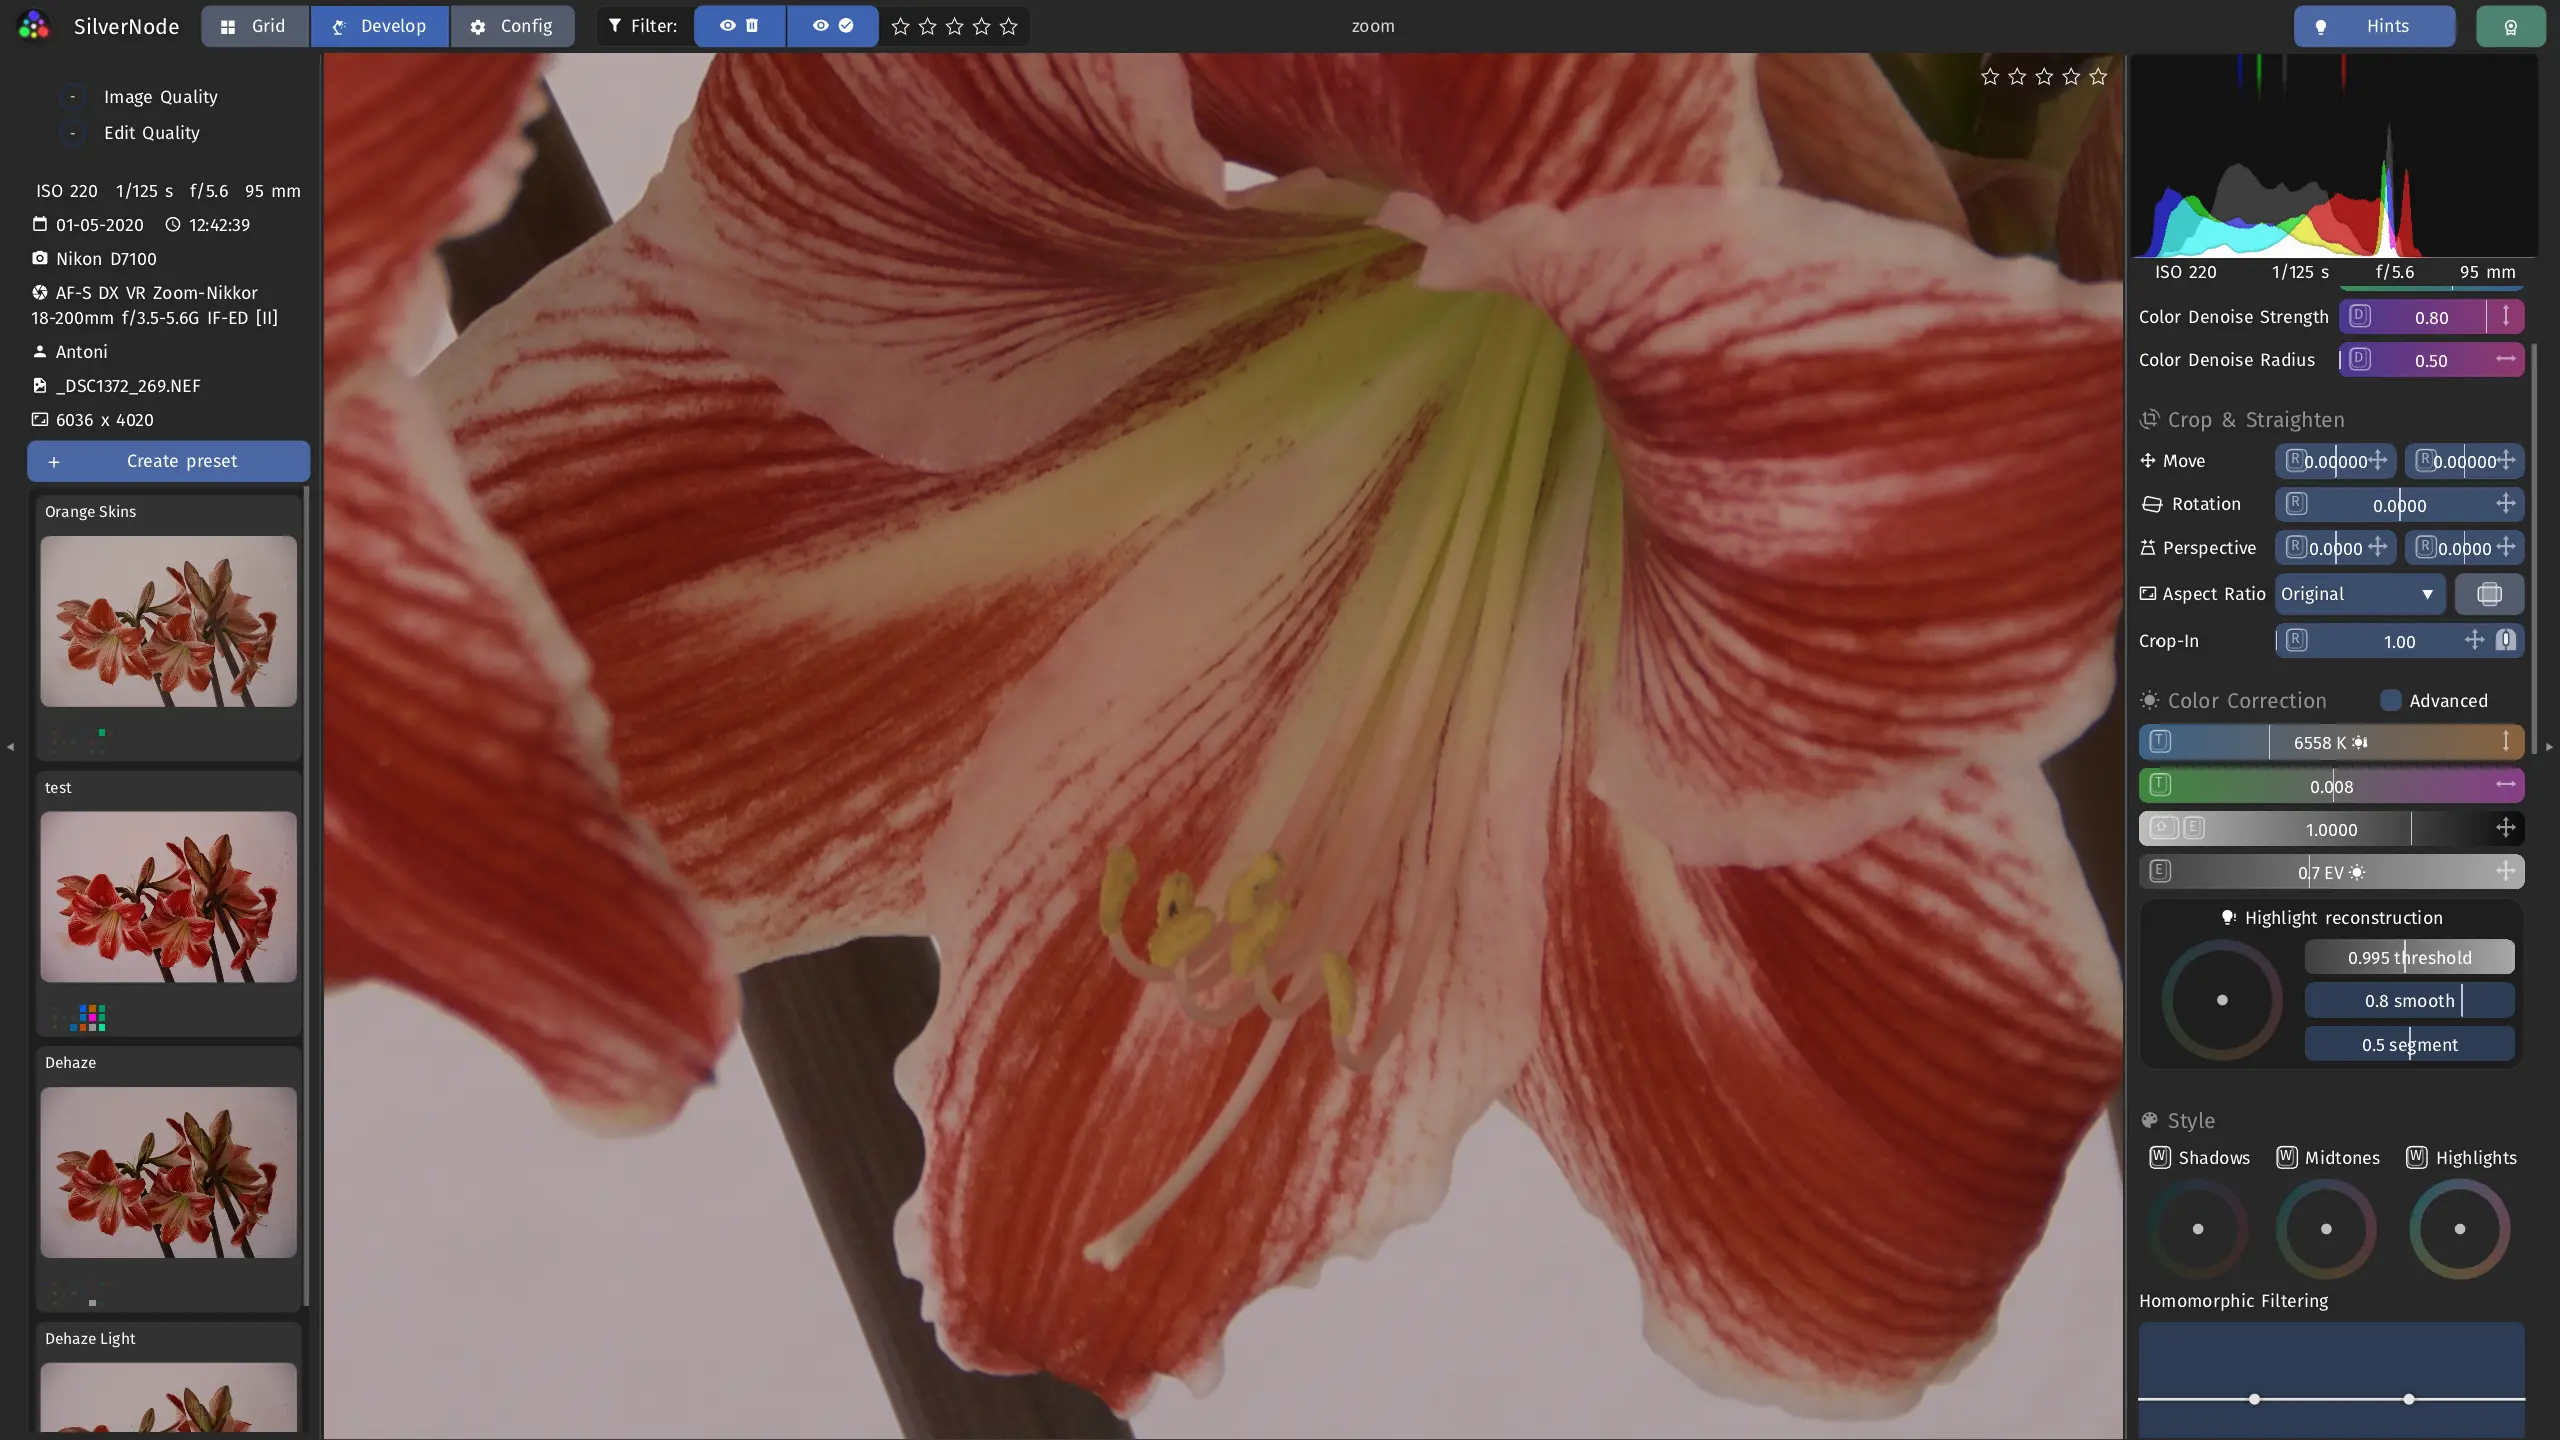The image size is (2560, 1440).
Task: Toggle the show-deleted (eye and trash) filter
Action: 739,26
